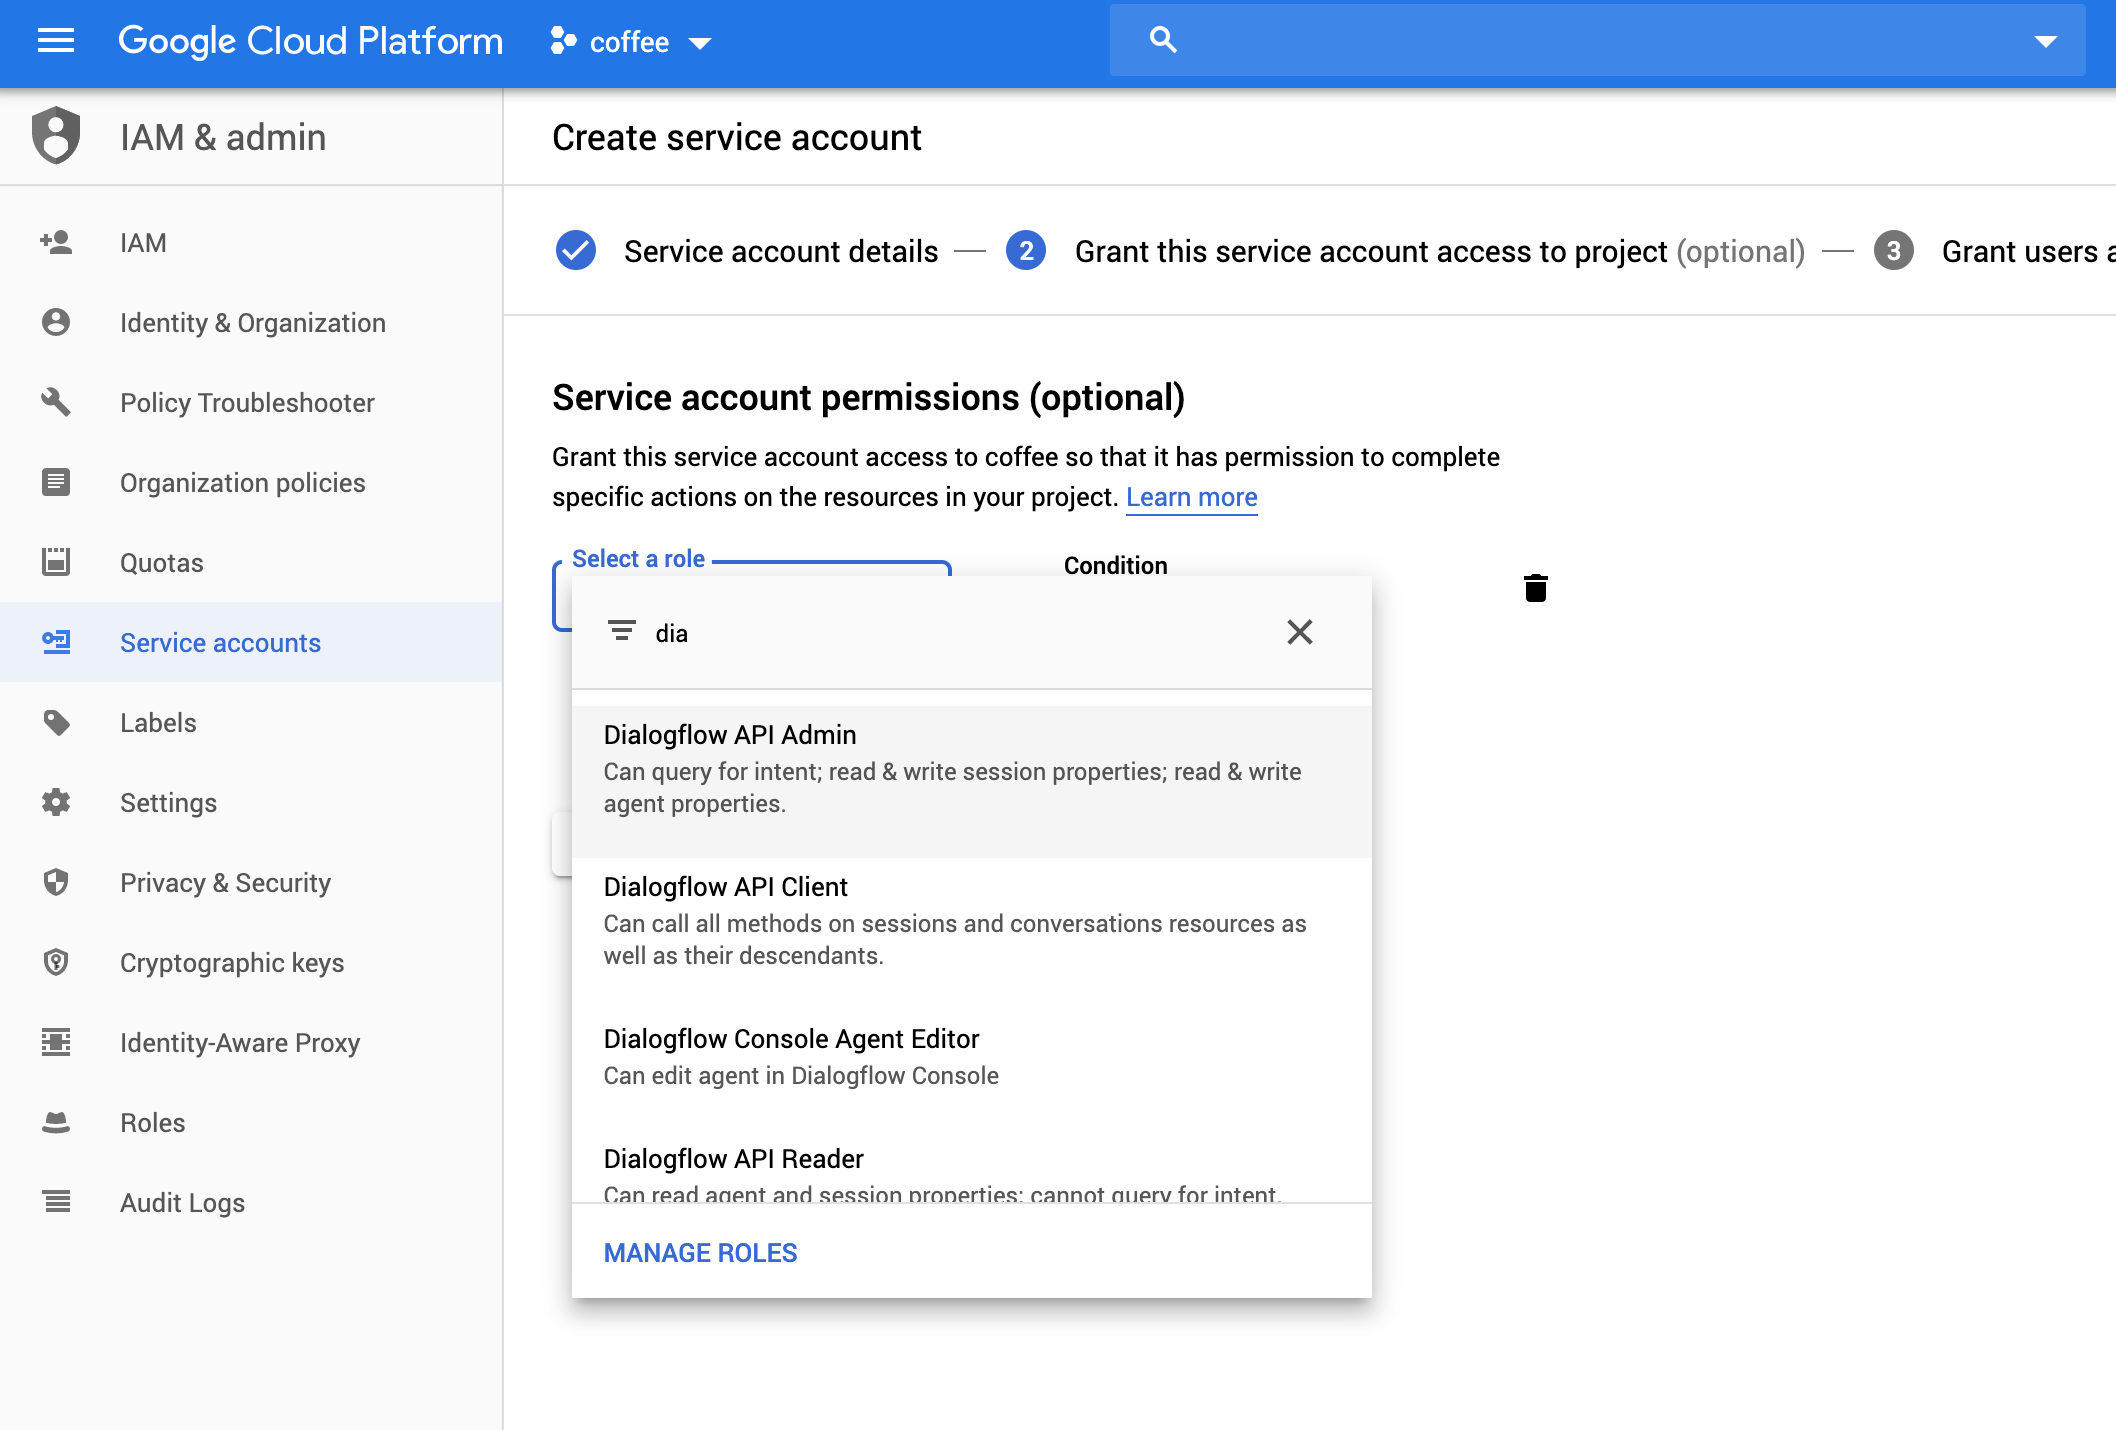Screen dimensions: 2116x1430
Task: Open the IAM sidebar item
Action: [251, 242]
